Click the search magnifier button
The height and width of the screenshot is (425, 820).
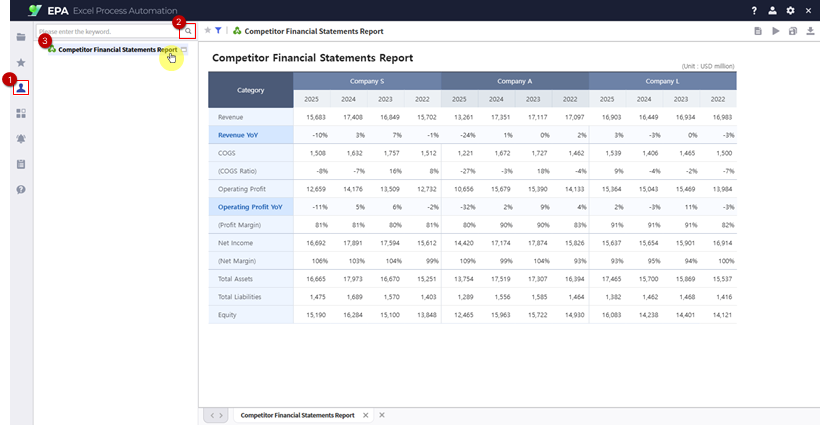[x=188, y=31]
